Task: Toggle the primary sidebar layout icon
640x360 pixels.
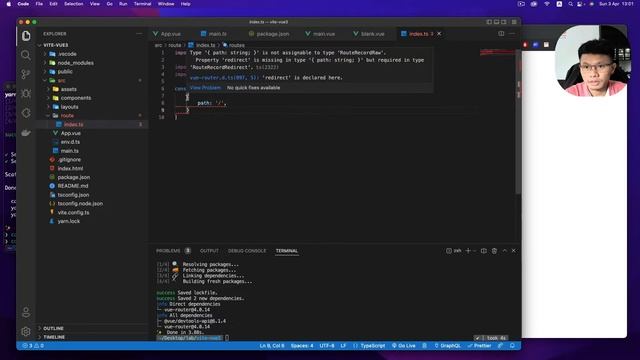Action: pos(489,22)
